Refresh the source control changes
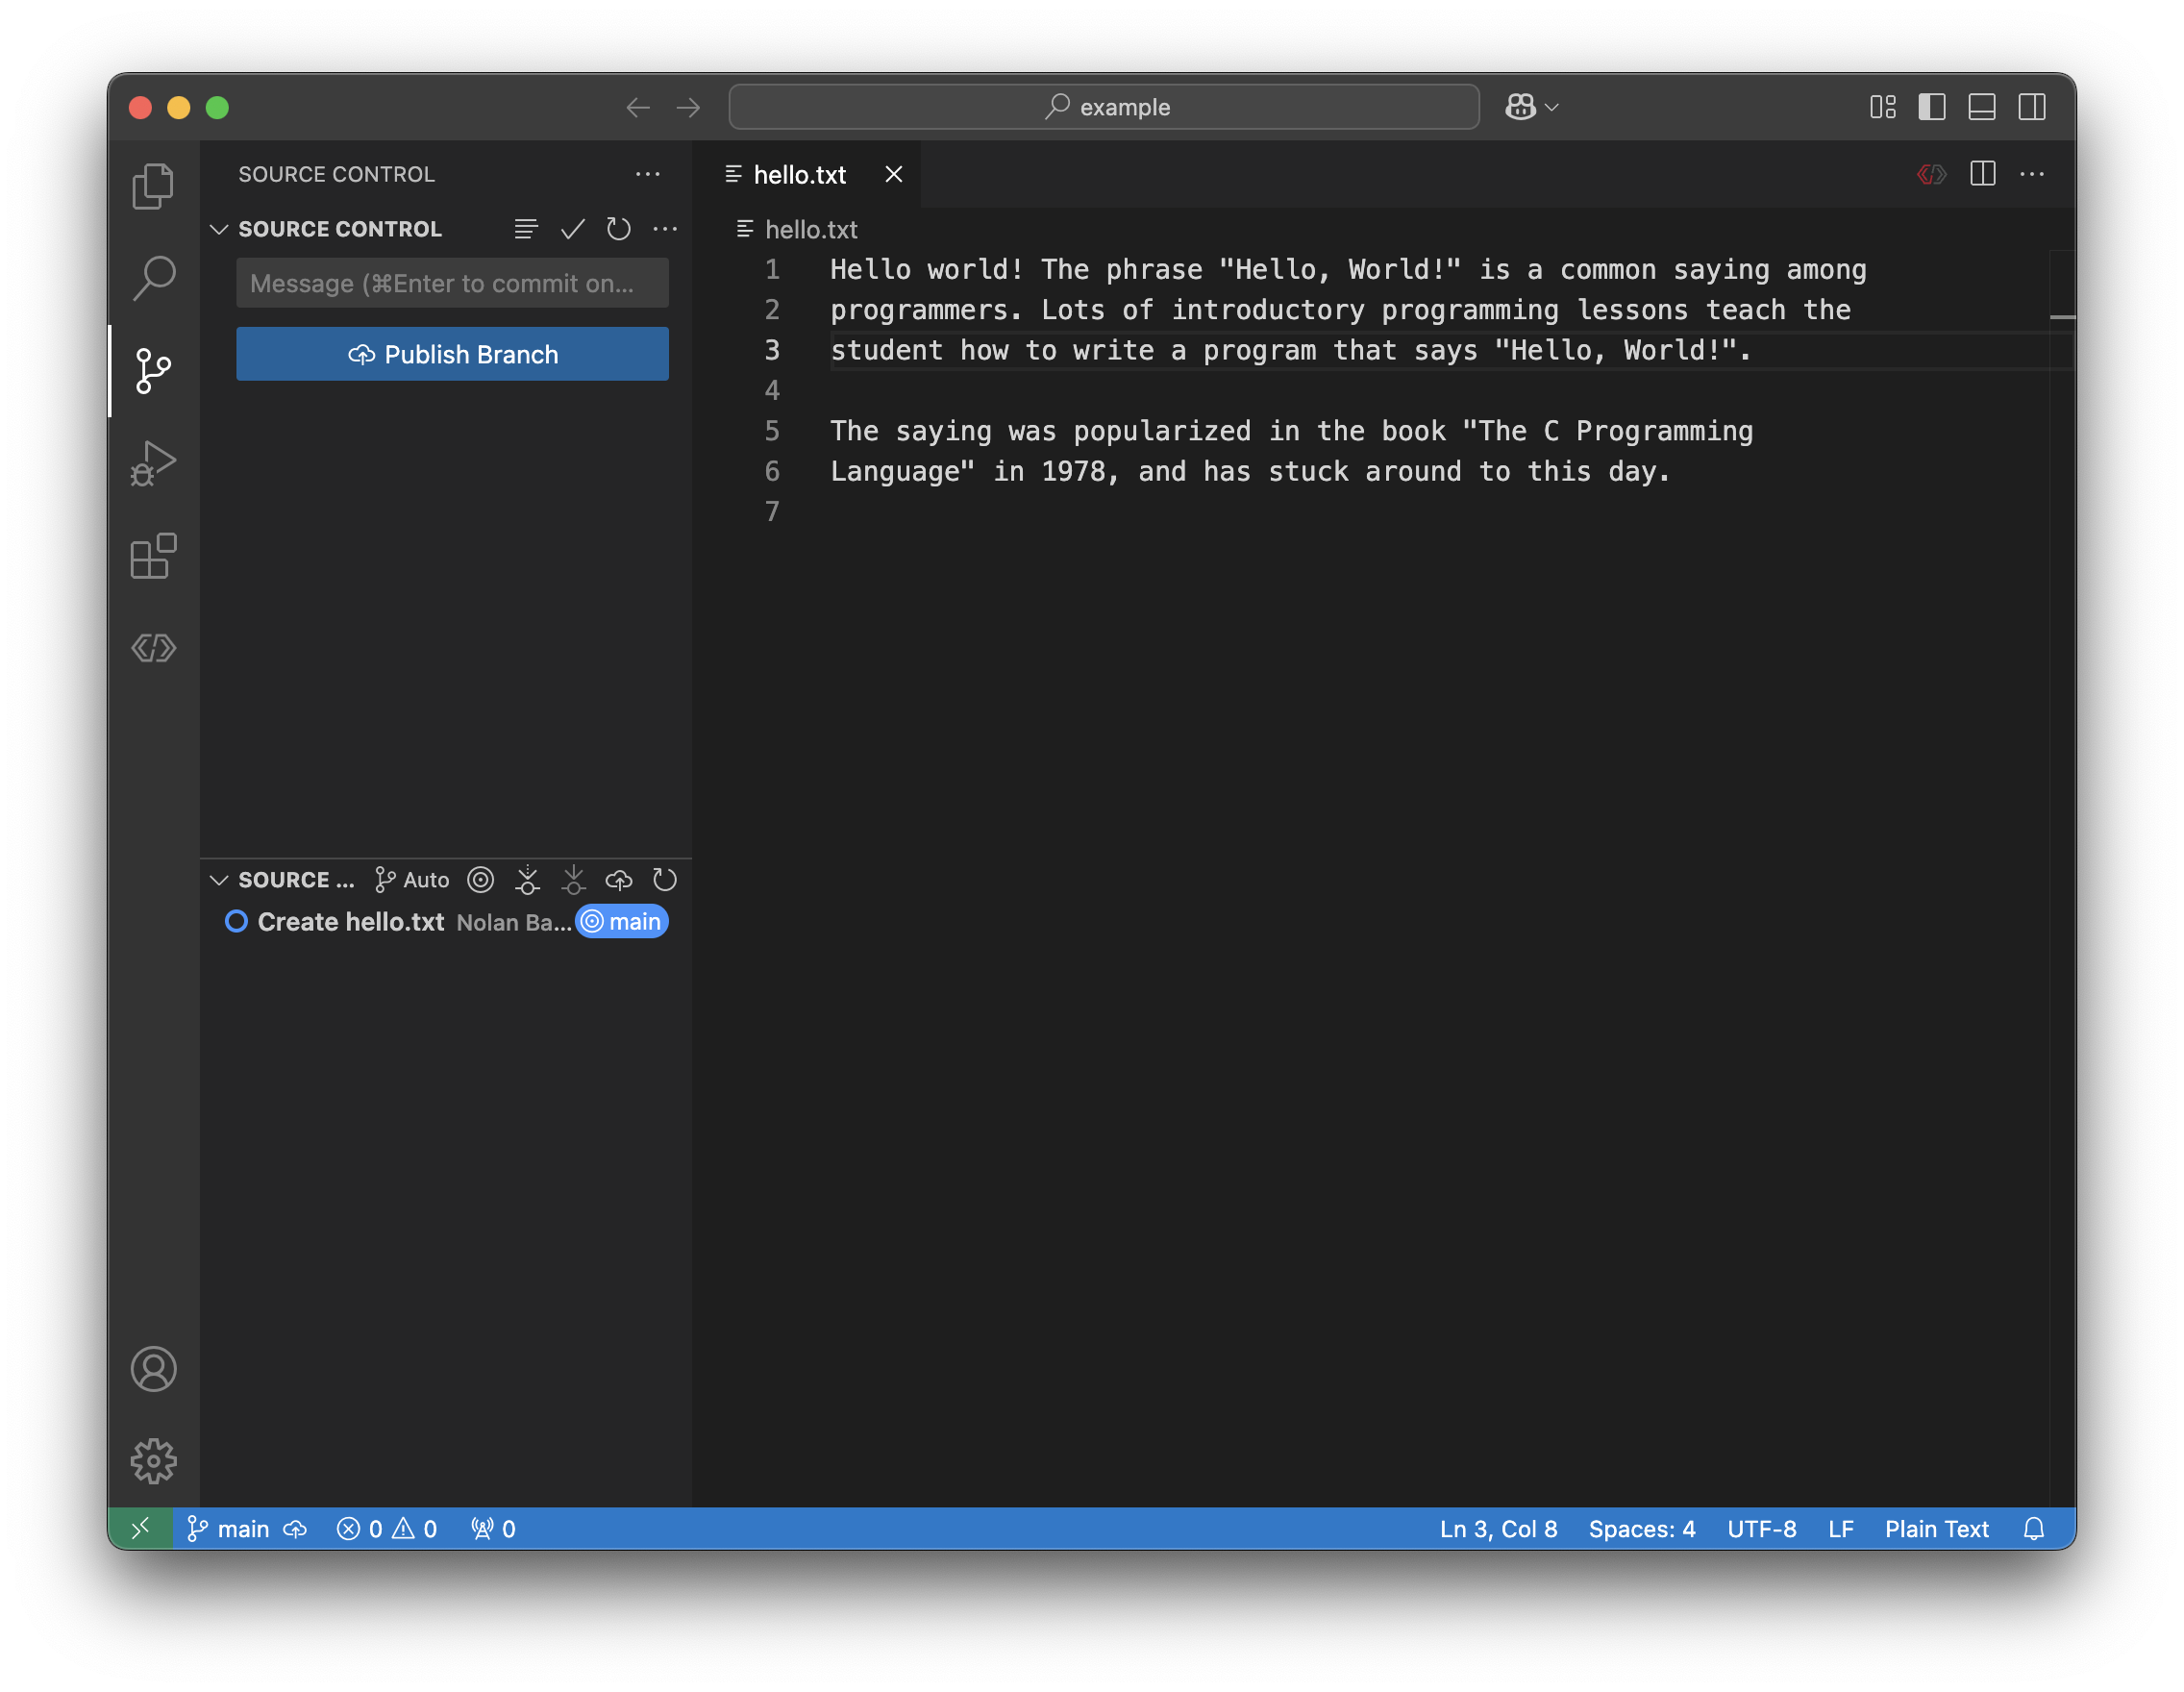 tap(618, 229)
